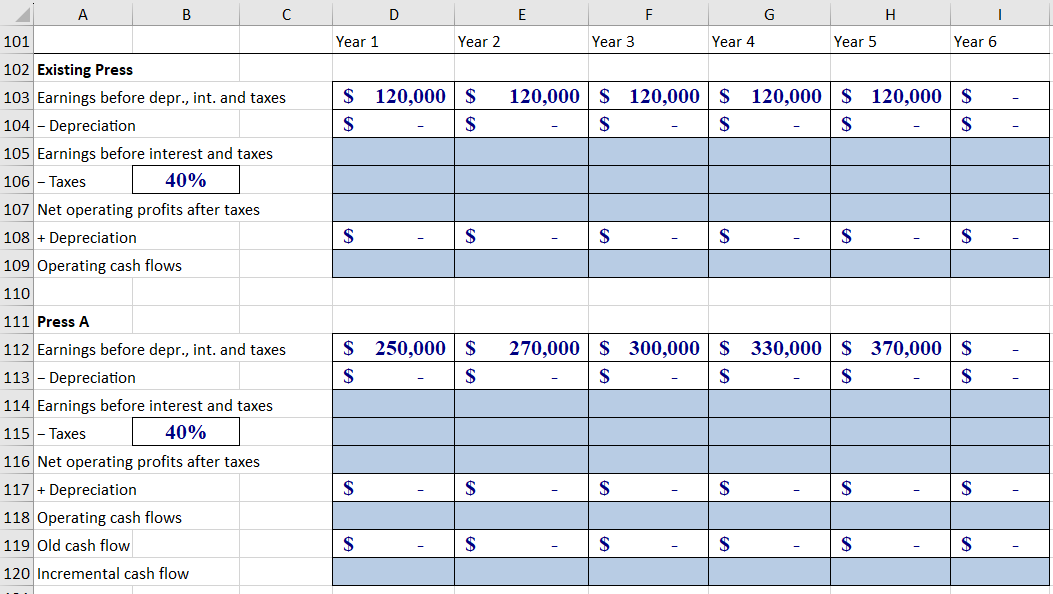Select row 106 header
The image size is (1053, 594).
(x=17, y=181)
